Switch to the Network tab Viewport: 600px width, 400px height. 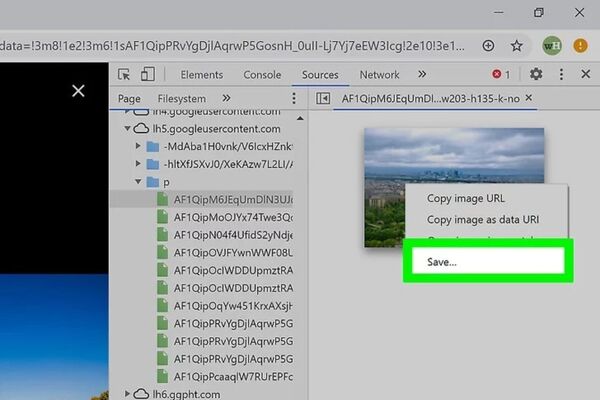pos(379,75)
